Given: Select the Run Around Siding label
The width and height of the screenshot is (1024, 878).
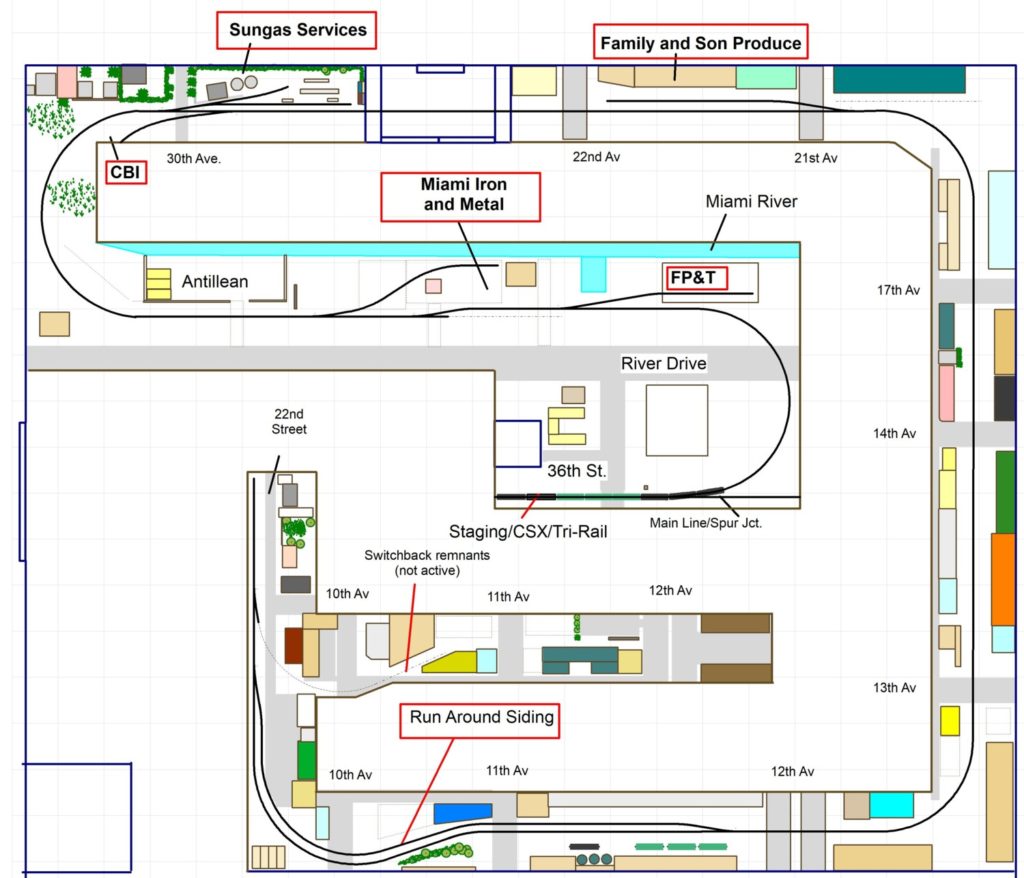Looking at the screenshot, I should coord(480,720).
